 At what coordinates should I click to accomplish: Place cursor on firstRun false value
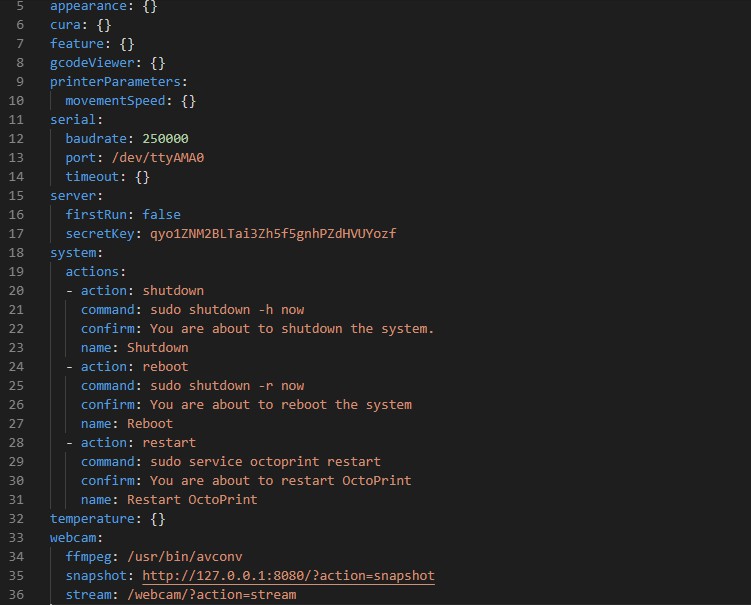pos(161,215)
